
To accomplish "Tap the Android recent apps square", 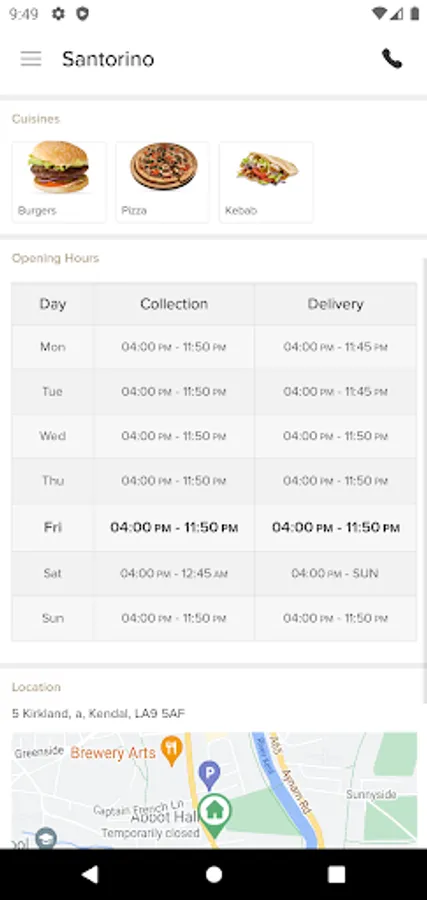I will (336, 874).
